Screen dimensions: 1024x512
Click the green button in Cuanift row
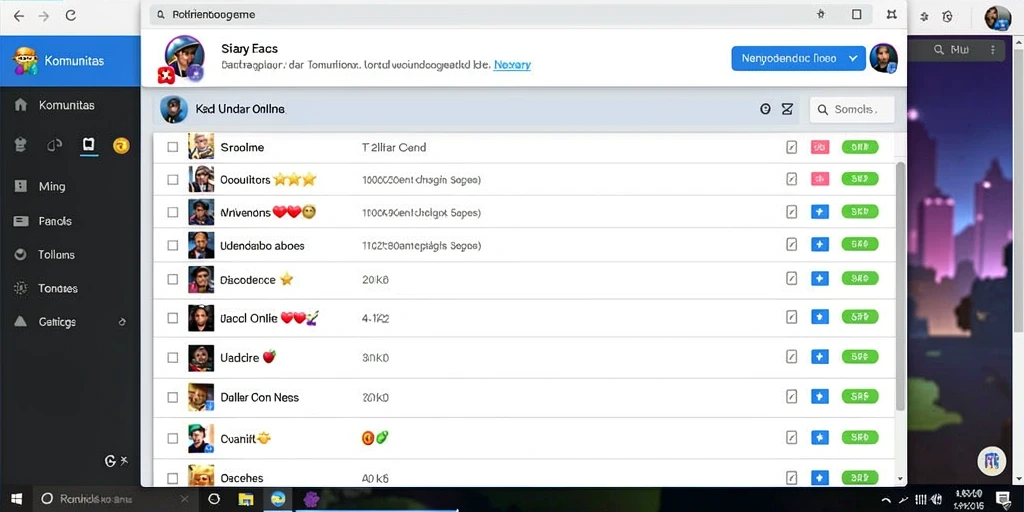[x=860, y=437]
